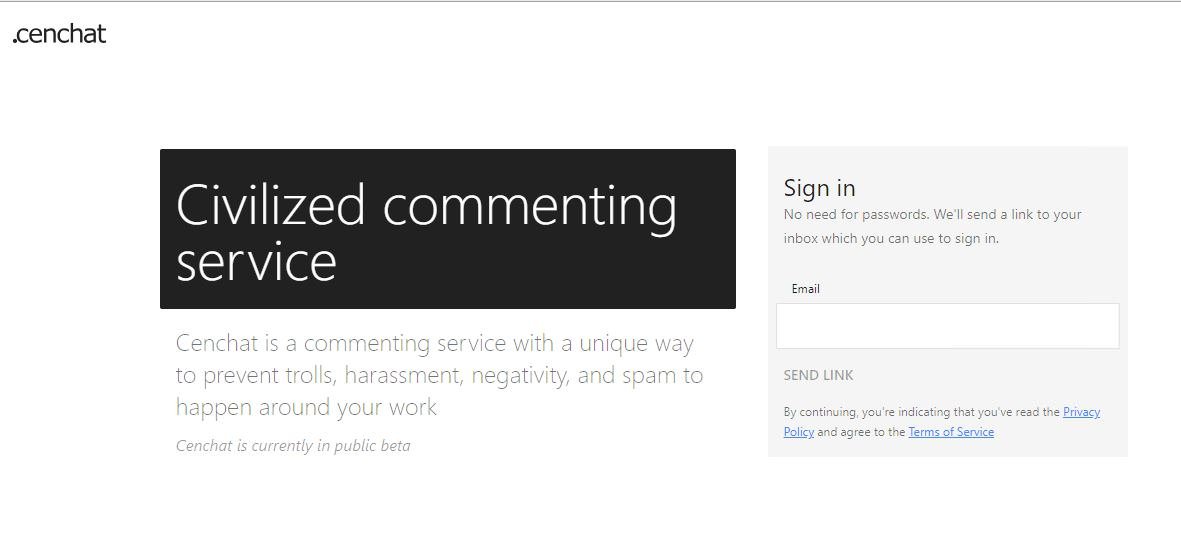Click the 'happen around your work' line

point(306,407)
